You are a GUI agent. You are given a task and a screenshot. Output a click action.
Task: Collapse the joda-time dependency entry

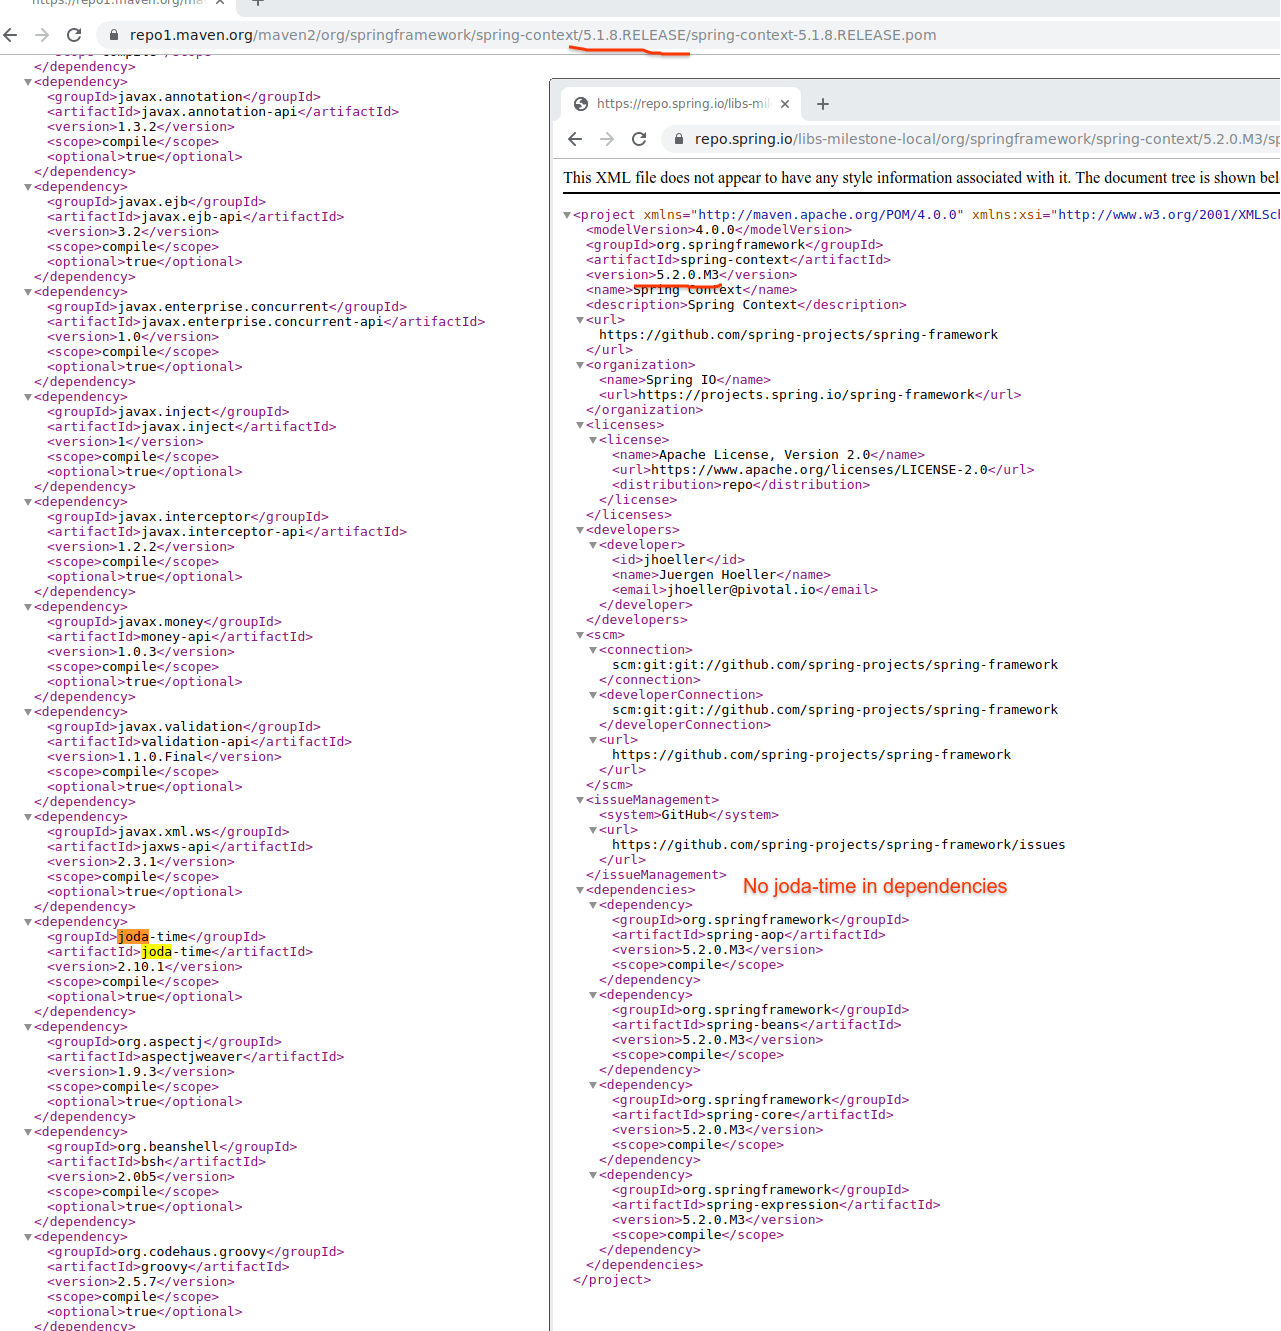(x=27, y=921)
